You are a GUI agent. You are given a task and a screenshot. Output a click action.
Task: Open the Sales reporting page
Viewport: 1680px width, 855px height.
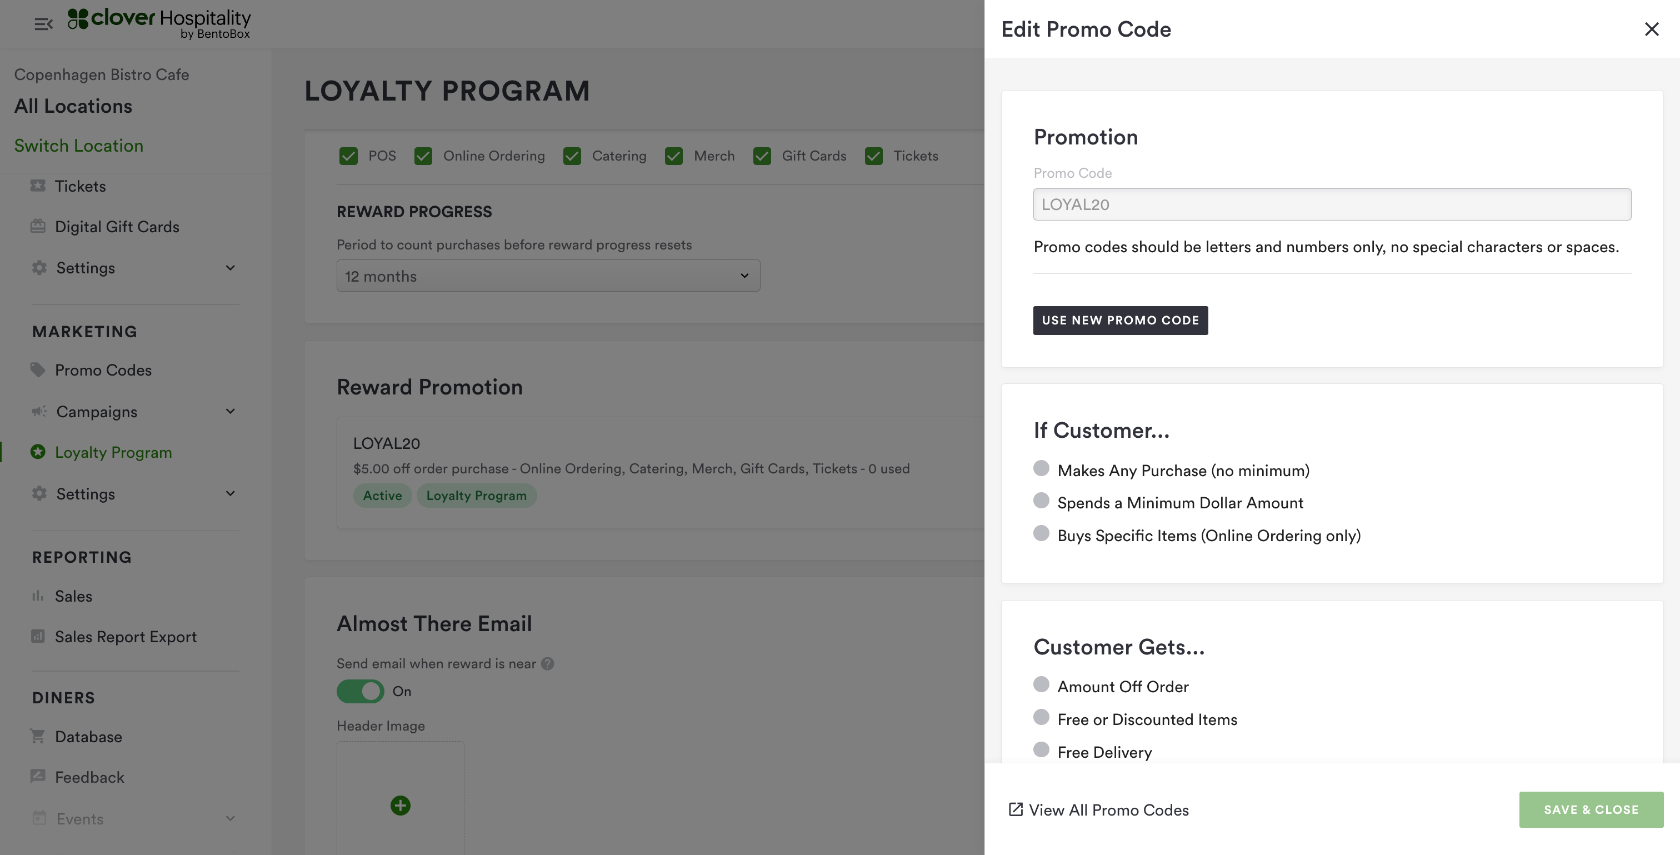click(x=73, y=596)
